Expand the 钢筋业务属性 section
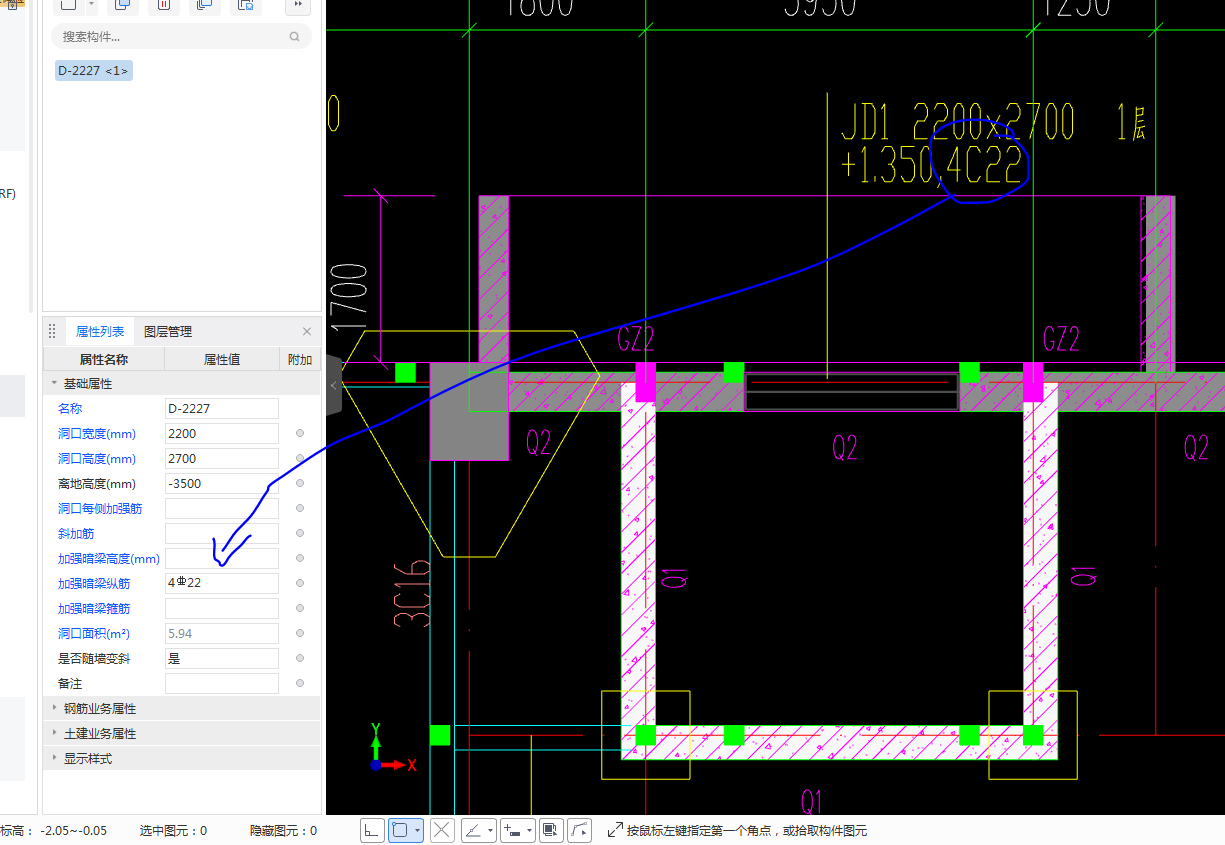Screen dimensions: 1225x845 [x=100, y=708]
